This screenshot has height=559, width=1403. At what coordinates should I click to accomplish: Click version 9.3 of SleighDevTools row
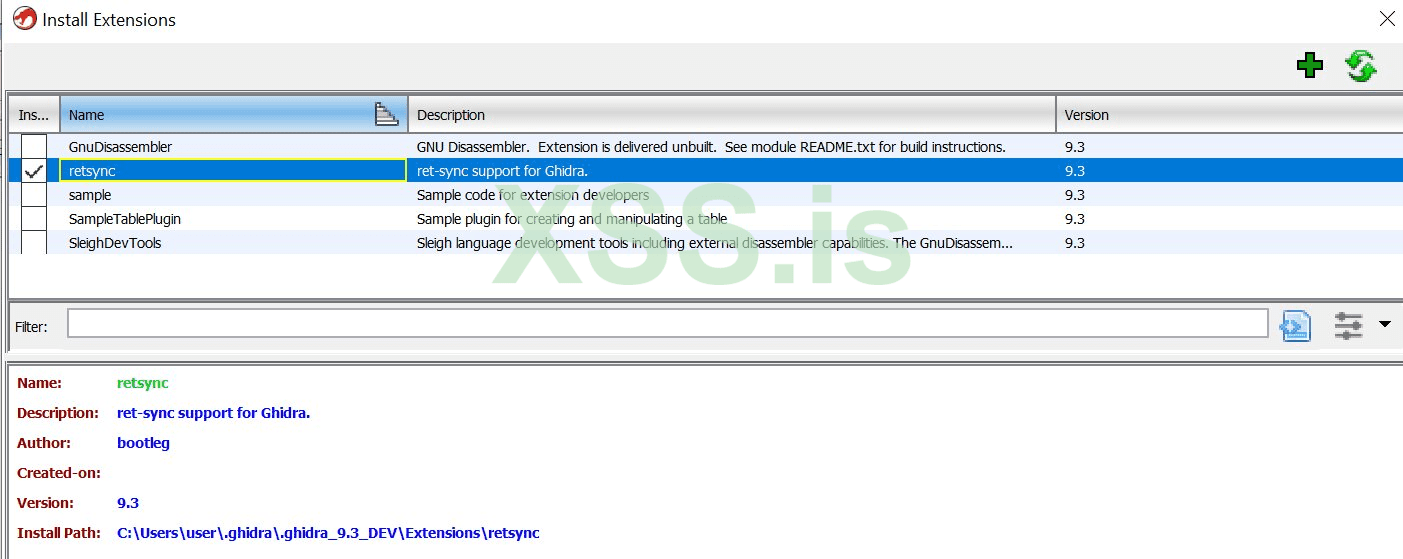1075,243
